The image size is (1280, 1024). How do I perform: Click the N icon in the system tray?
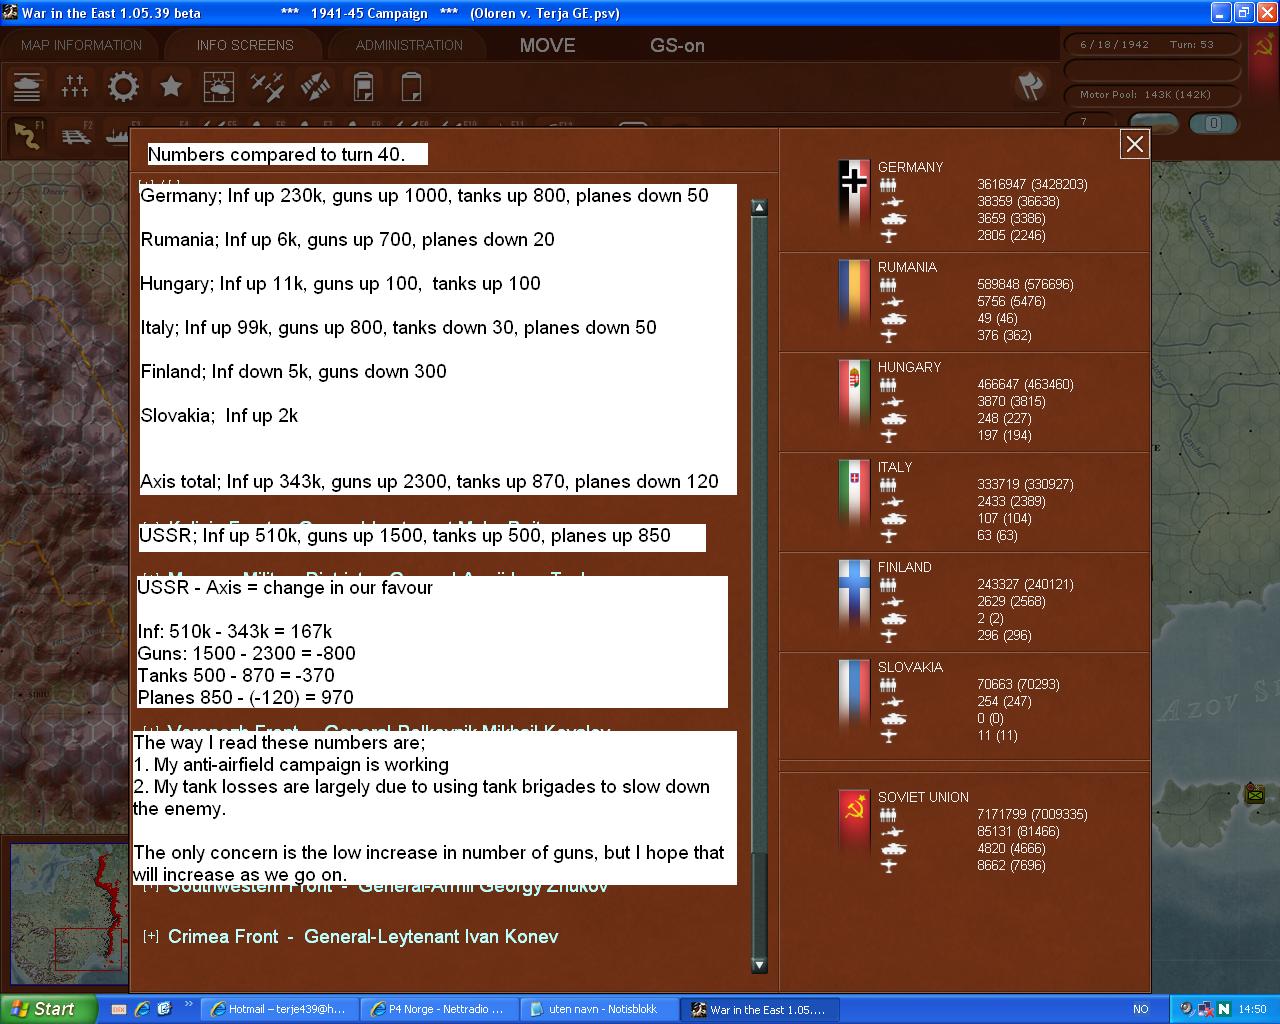pos(1224,1009)
